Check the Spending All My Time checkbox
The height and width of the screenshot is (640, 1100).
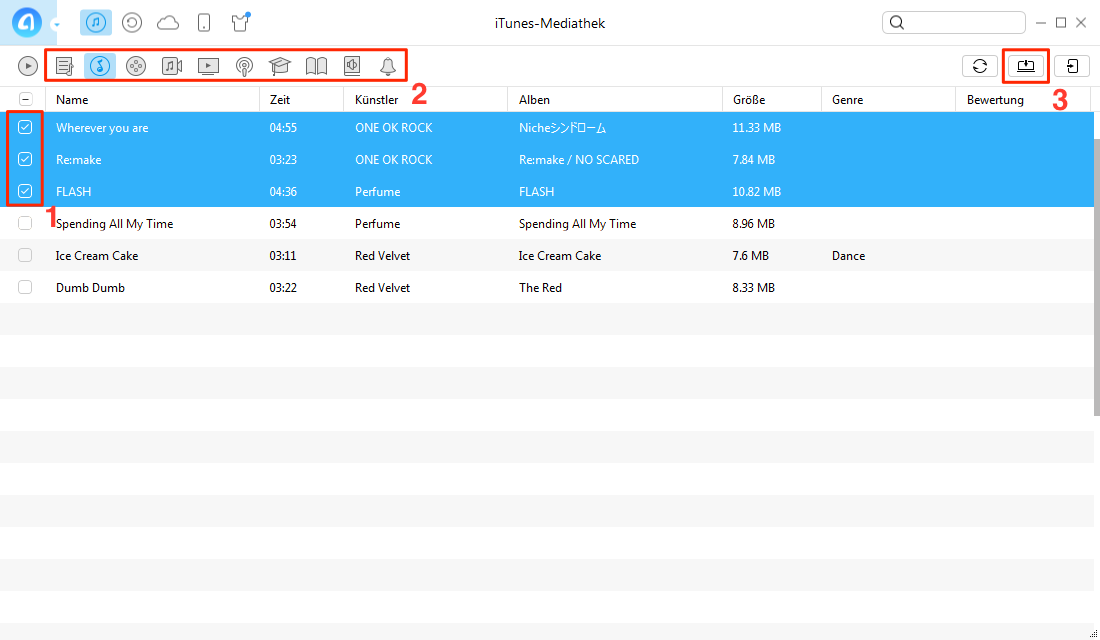click(x=25, y=223)
